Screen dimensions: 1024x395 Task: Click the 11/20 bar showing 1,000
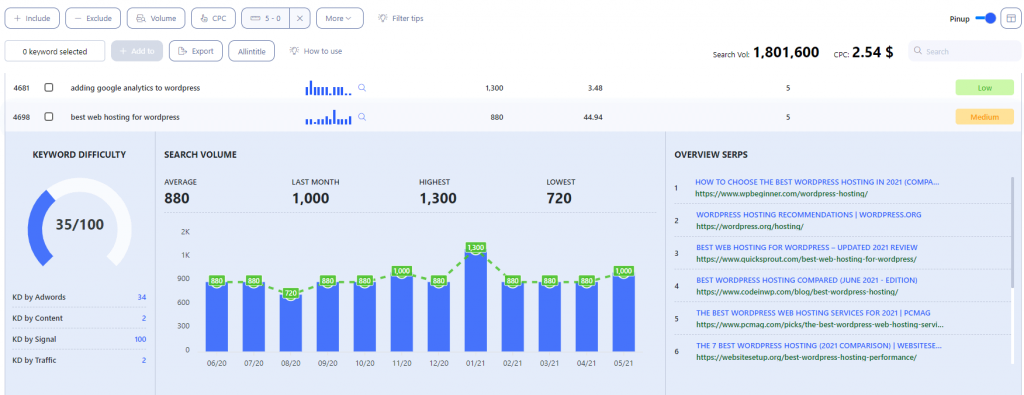[402, 313]
